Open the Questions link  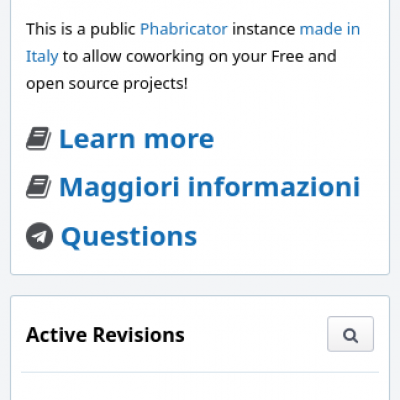click(x=129, y=237)
